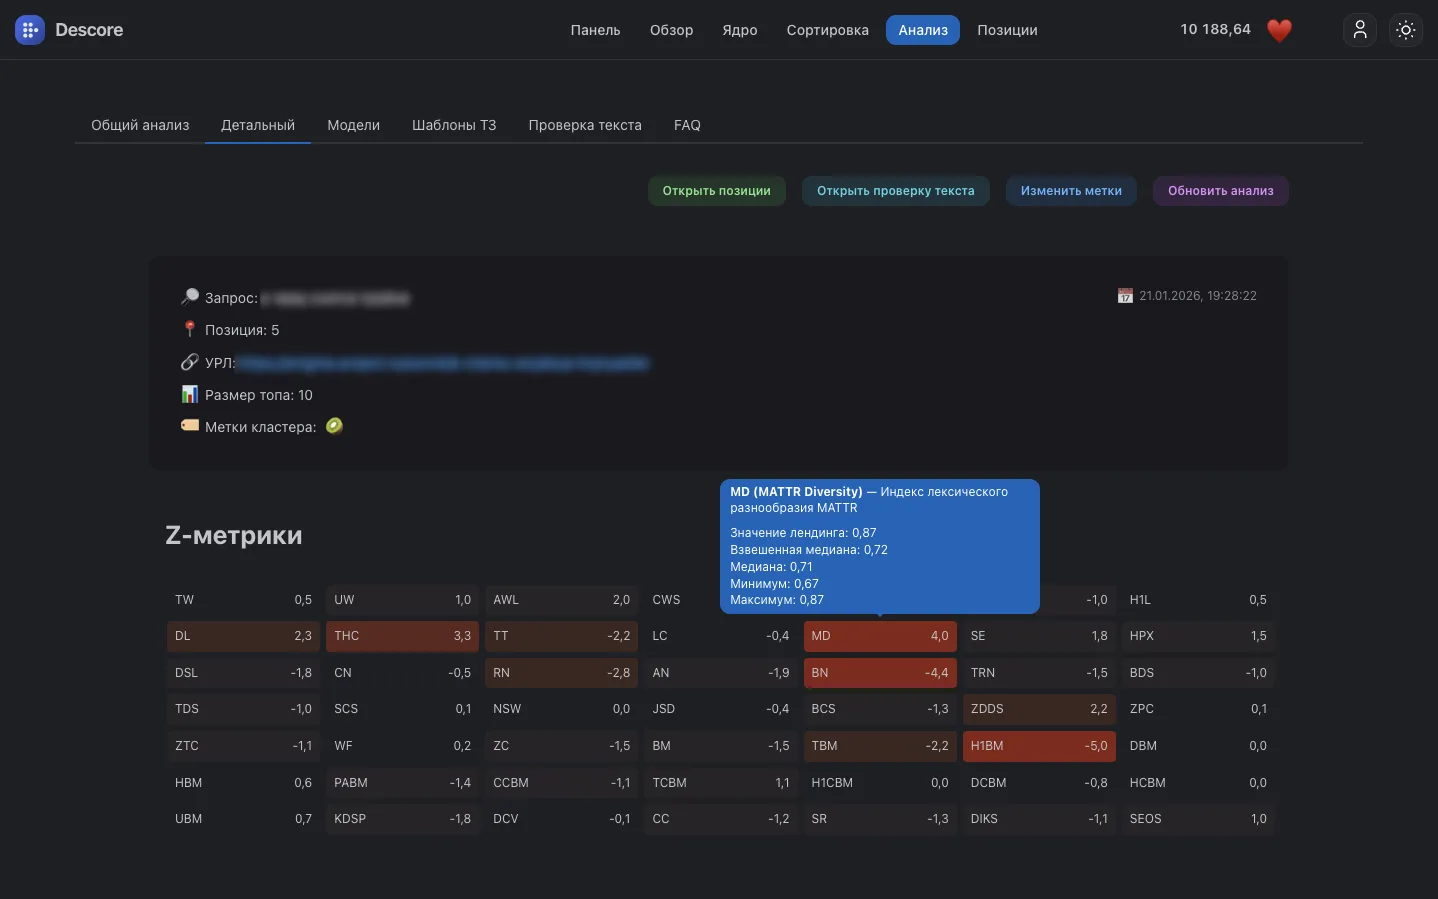Go to Сортировка in the top navigation
This screenshot has height=899, width=1438.
(x=827, y=30)
